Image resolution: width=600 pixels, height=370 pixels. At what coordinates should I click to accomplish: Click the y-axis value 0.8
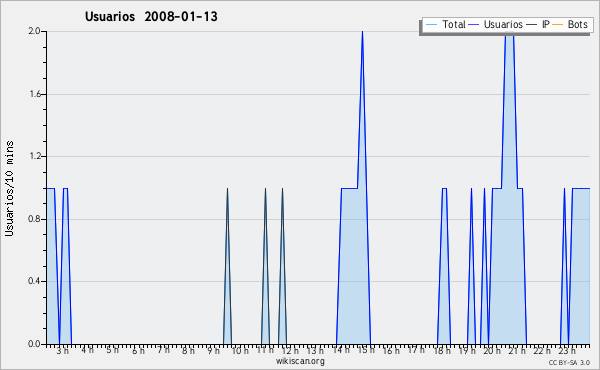pos(34,219)
